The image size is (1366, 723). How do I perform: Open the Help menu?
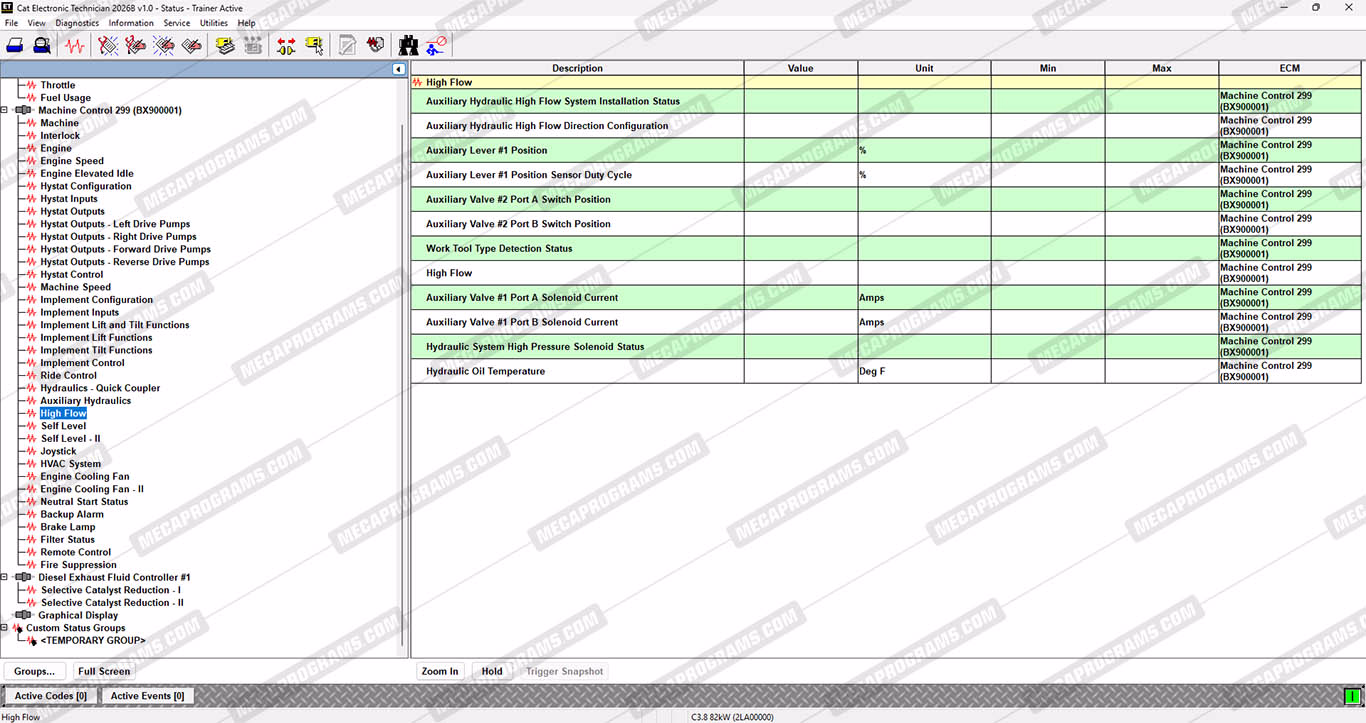[246, 23]
